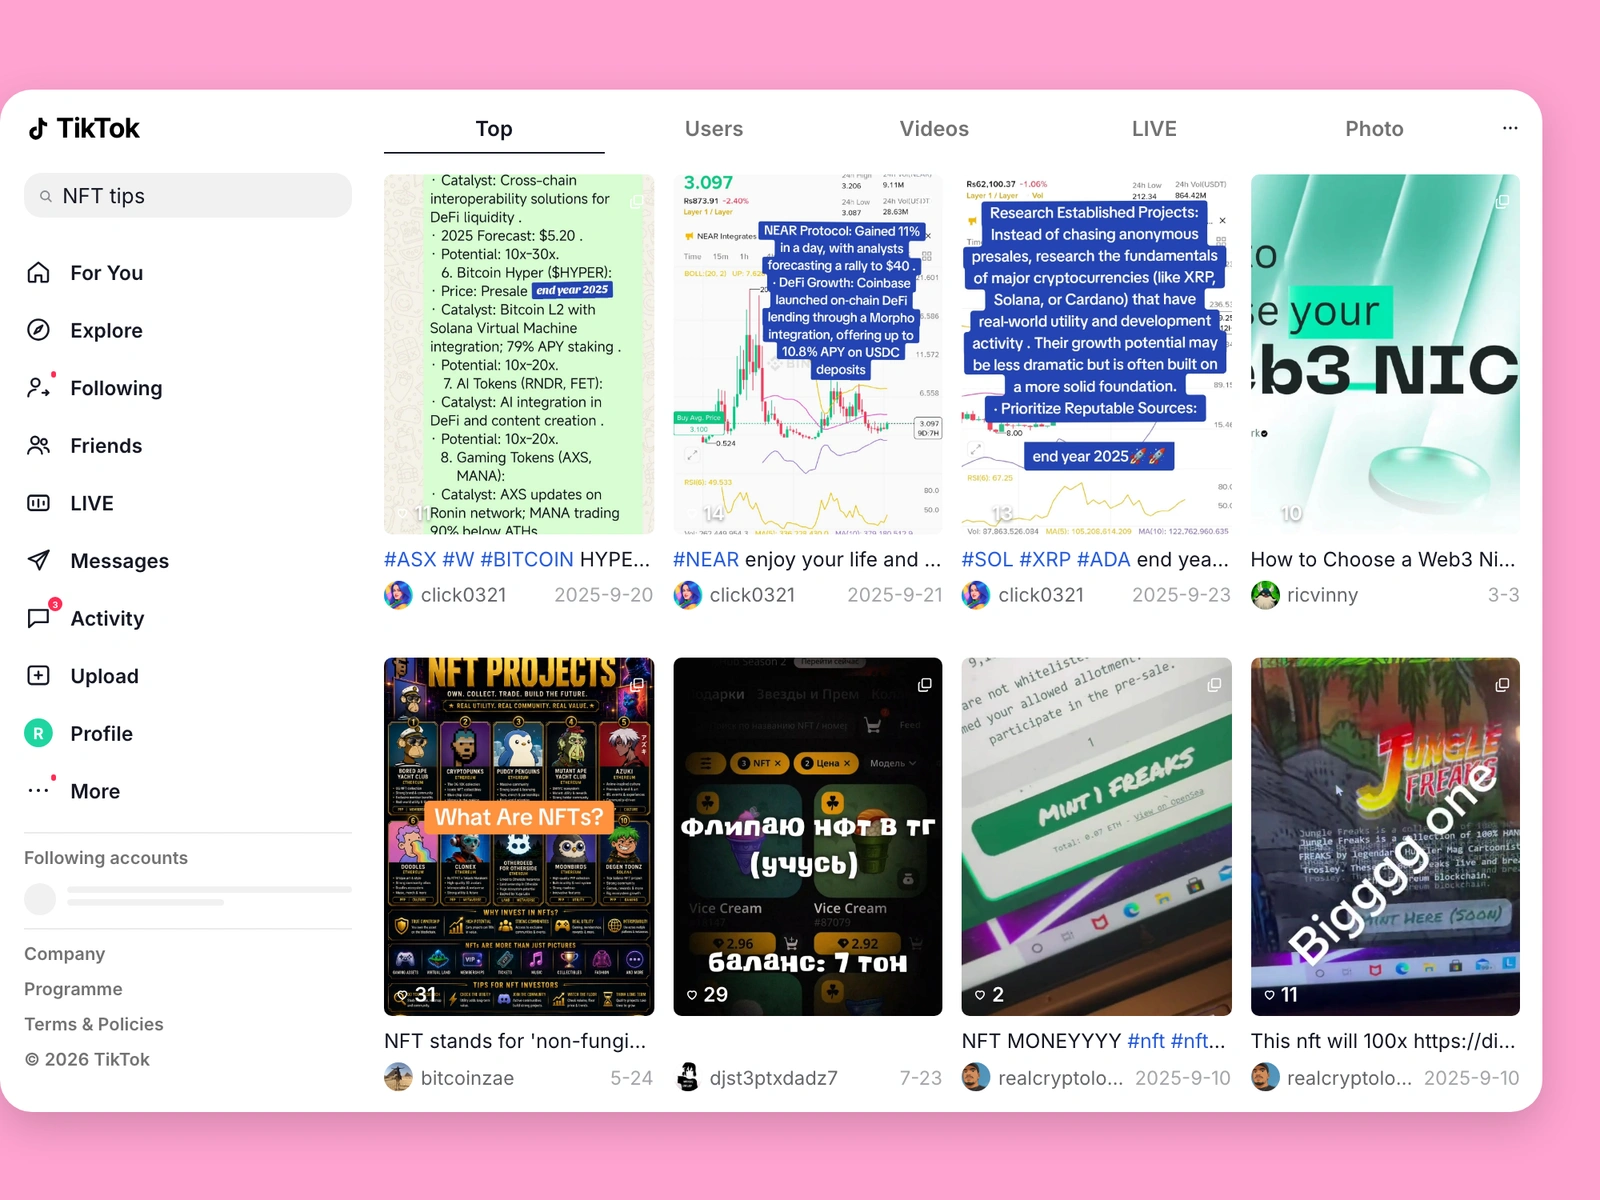
Task: Click the ricvinny avatar
Action: [x=1265, y=595]
